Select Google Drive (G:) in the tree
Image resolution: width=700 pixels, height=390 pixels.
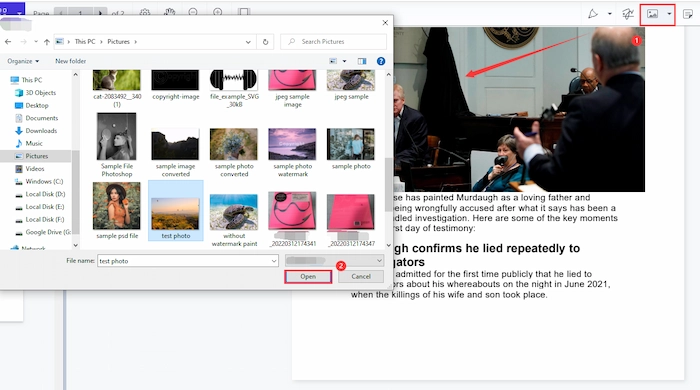click(43, 232)
